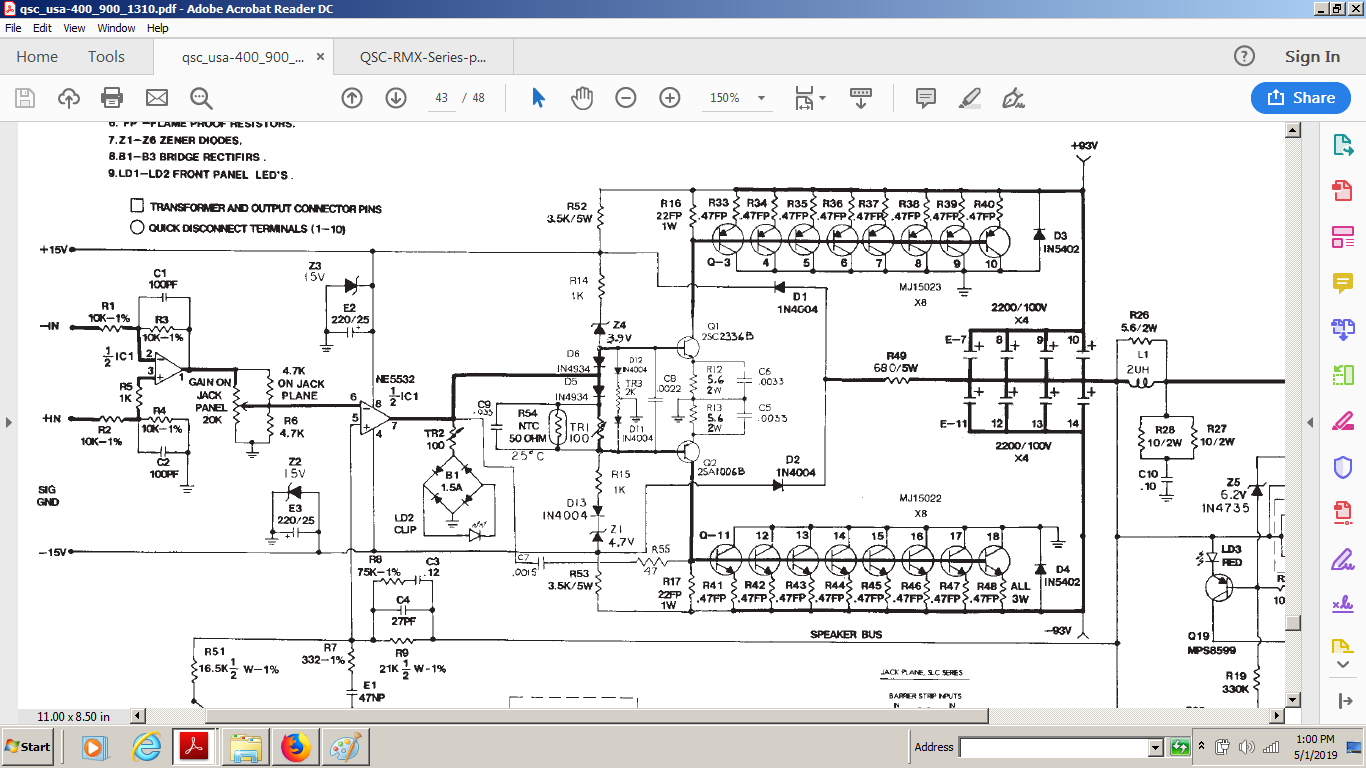This screenshot has height=768, width=1366.
Task: Open Fill & Sign tool in right pane
Action: pos(1342,559)
